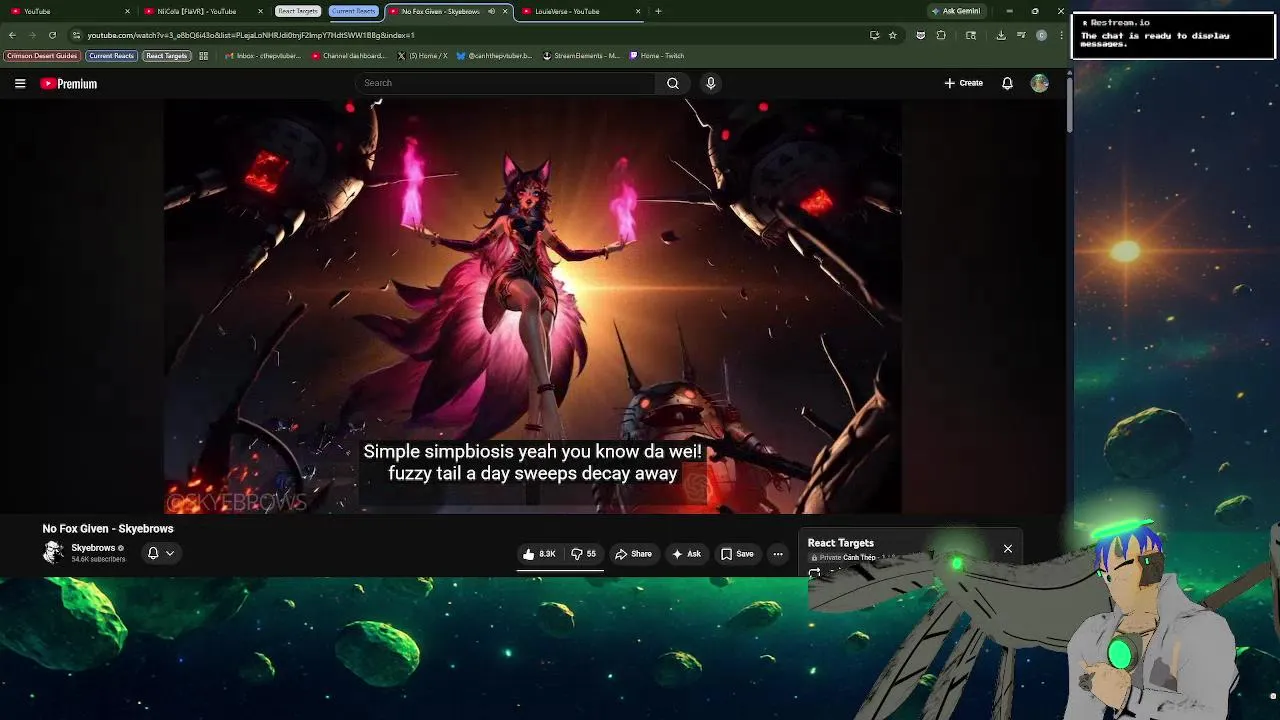Open the Current Reacts tab group
Viewport: 1280px width, 720px height.
(x=353, y=11)
